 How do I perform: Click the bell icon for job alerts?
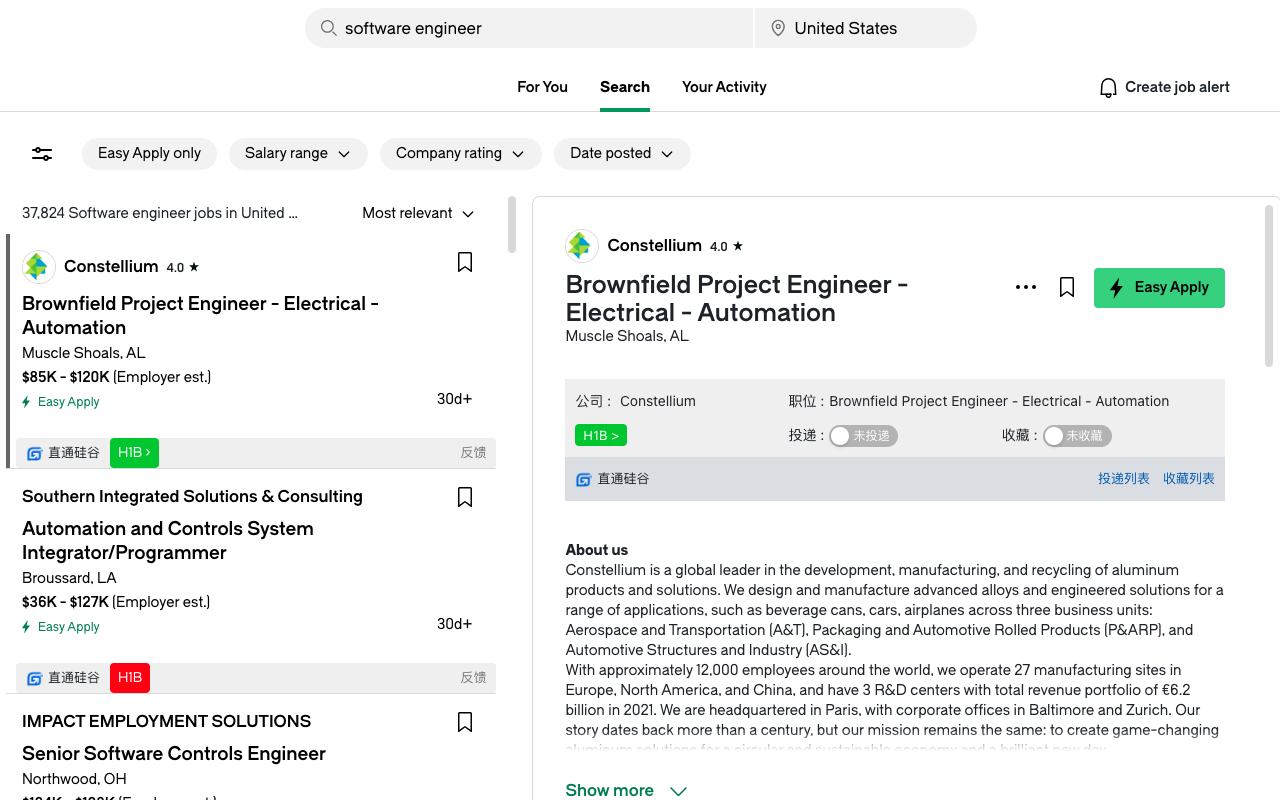tap(1108, 88)
